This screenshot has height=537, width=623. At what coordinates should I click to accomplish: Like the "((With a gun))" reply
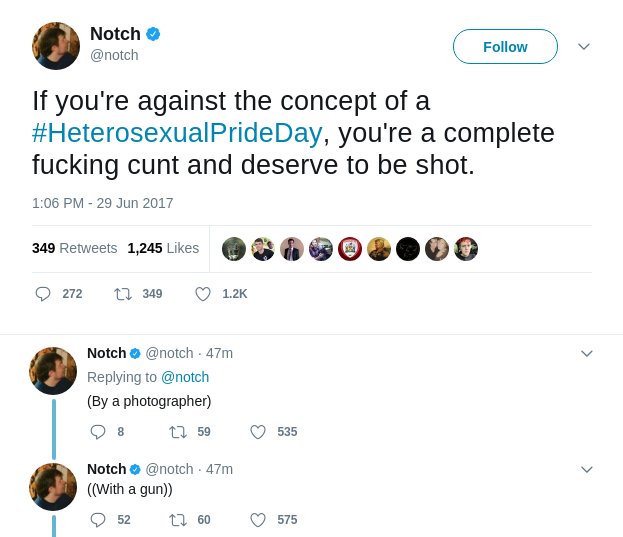click(x=258, y=520)
